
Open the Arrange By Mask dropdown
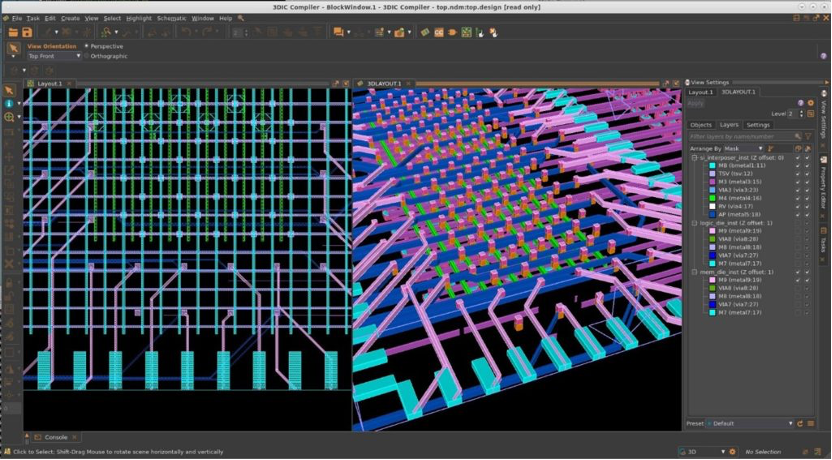tap(744, 148)
